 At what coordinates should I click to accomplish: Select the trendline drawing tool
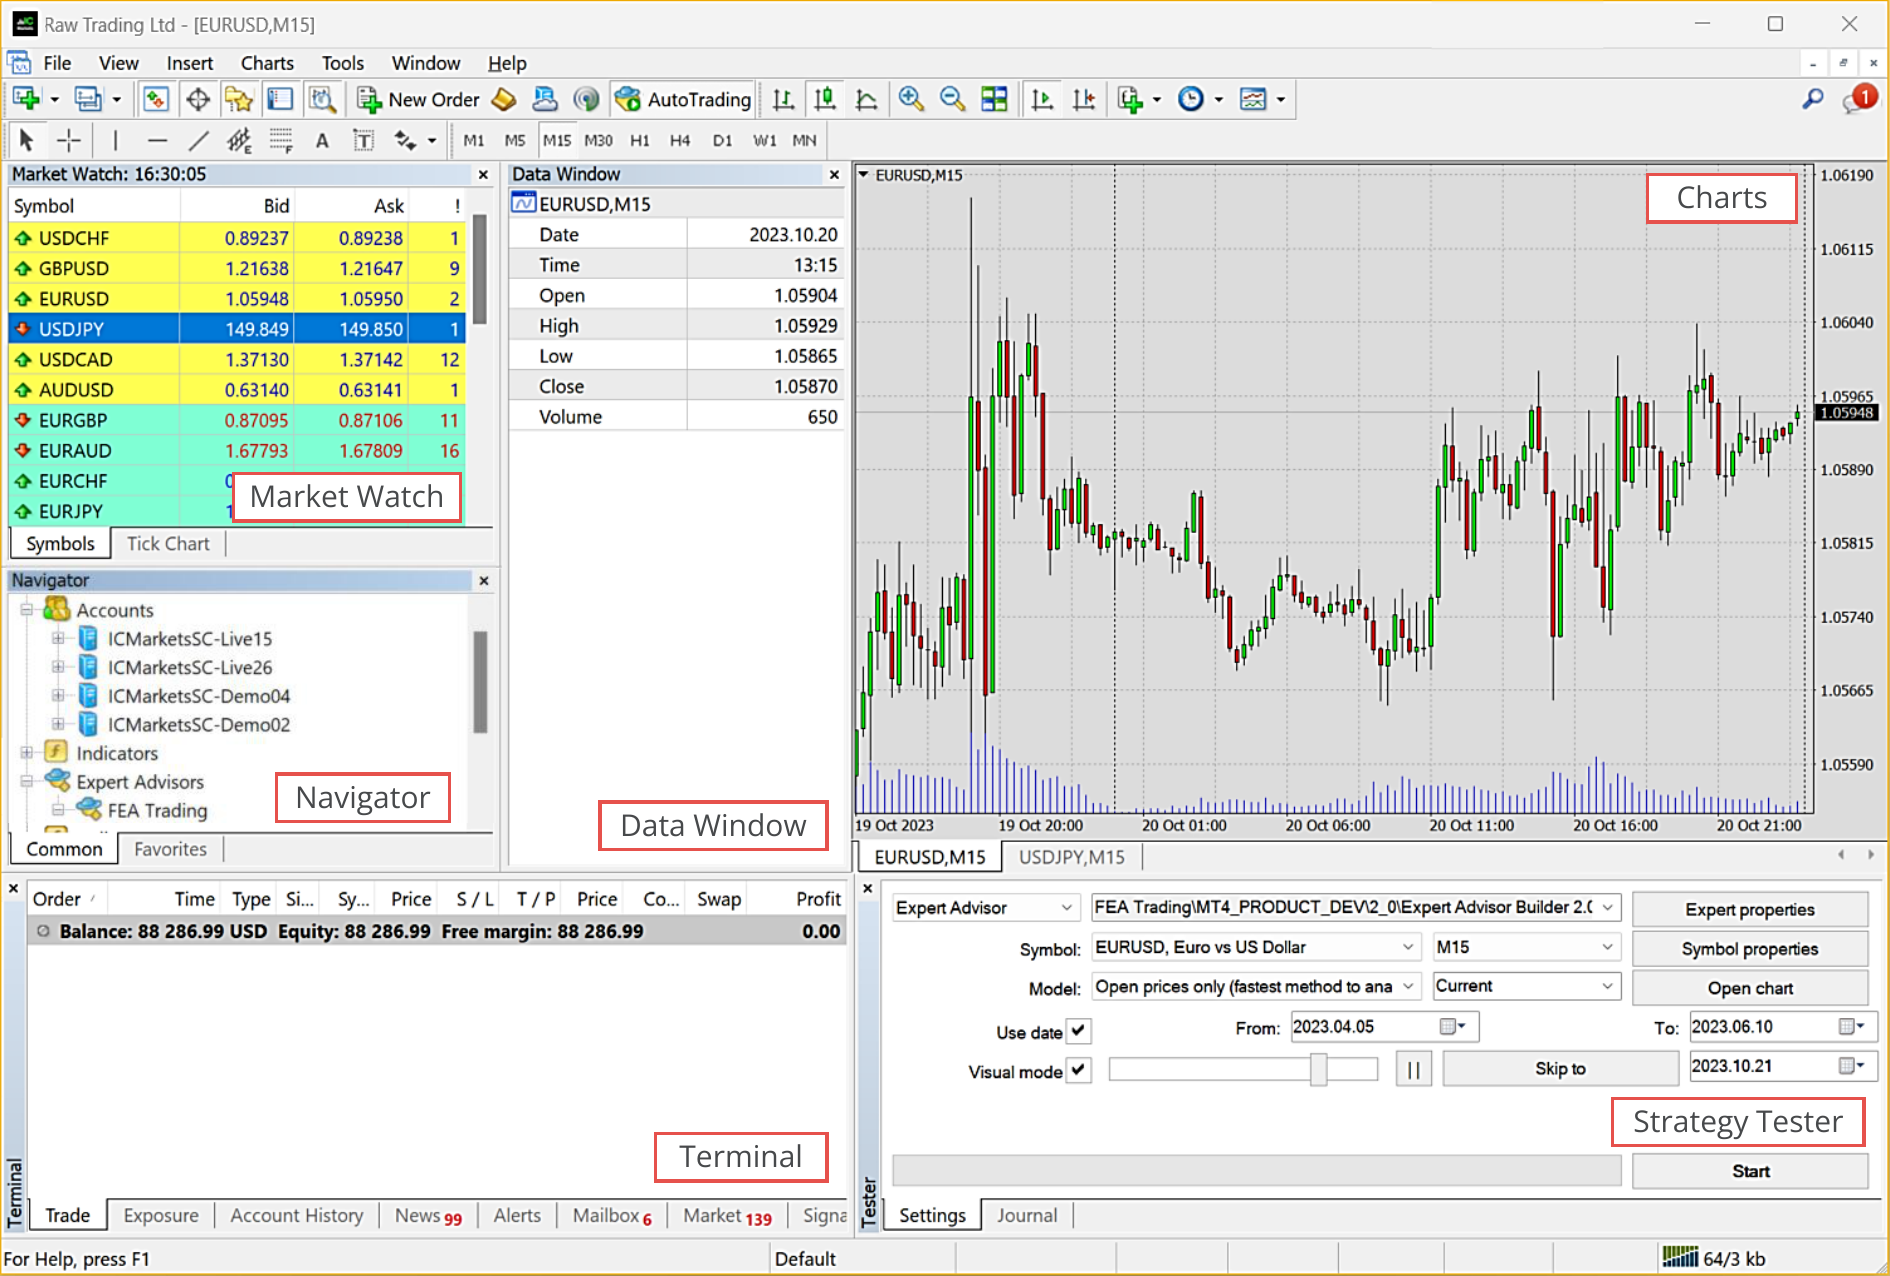199,141
